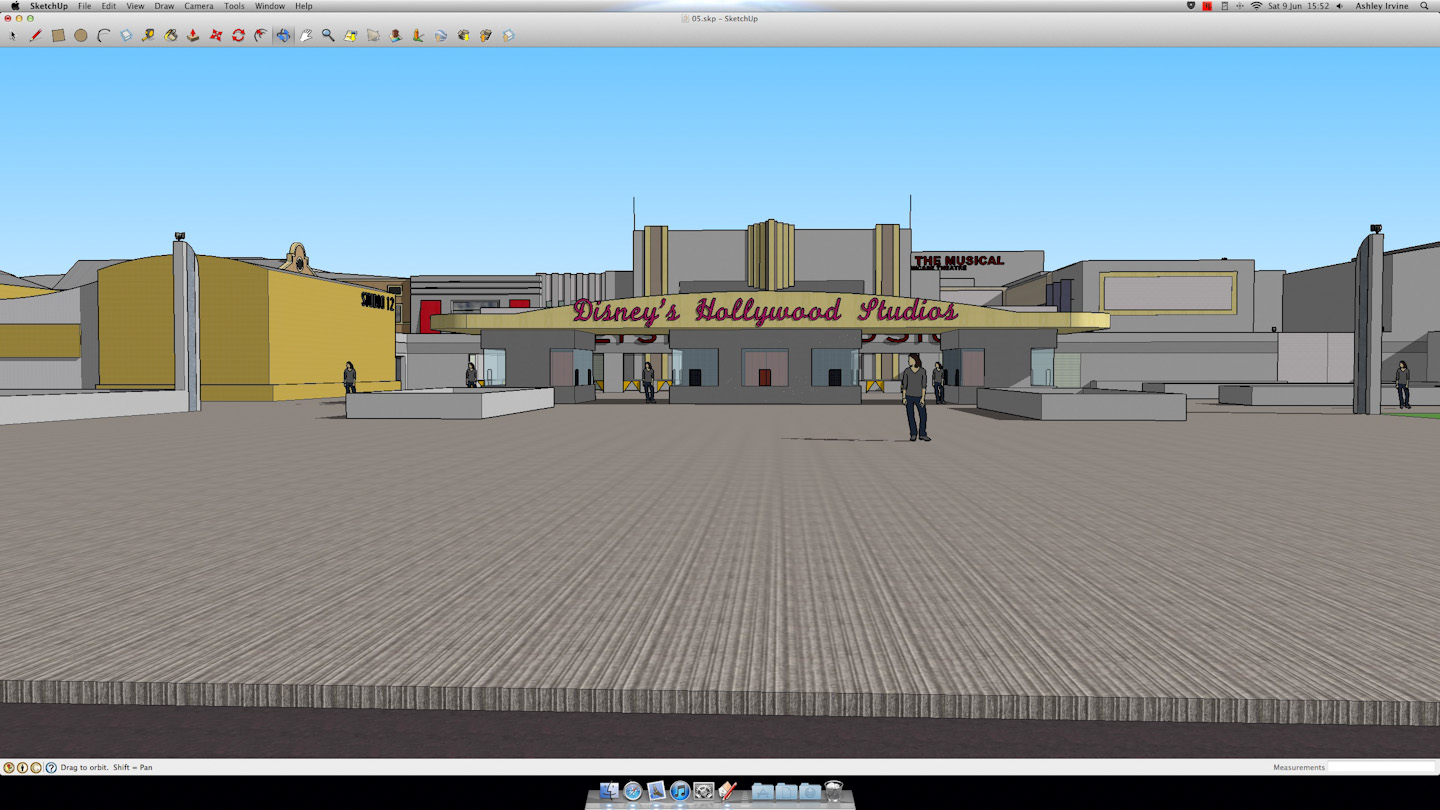Click the Measurements input box

pos(1381,767)
